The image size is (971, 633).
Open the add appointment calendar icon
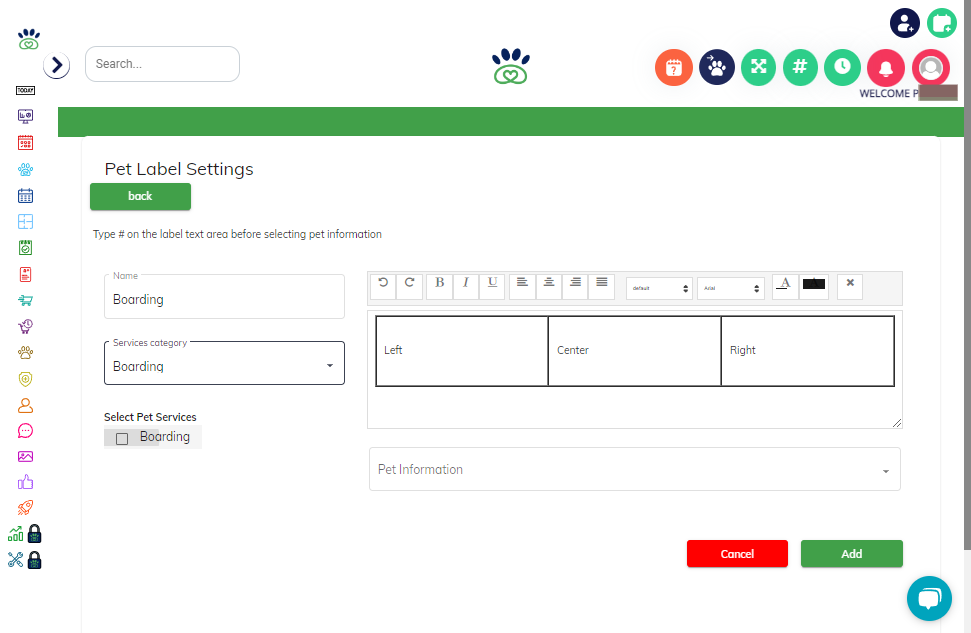(942, 24)
